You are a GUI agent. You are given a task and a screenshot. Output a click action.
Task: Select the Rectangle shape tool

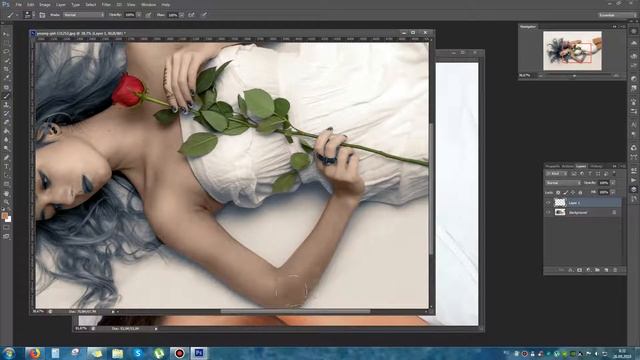(x=6, y=184)
